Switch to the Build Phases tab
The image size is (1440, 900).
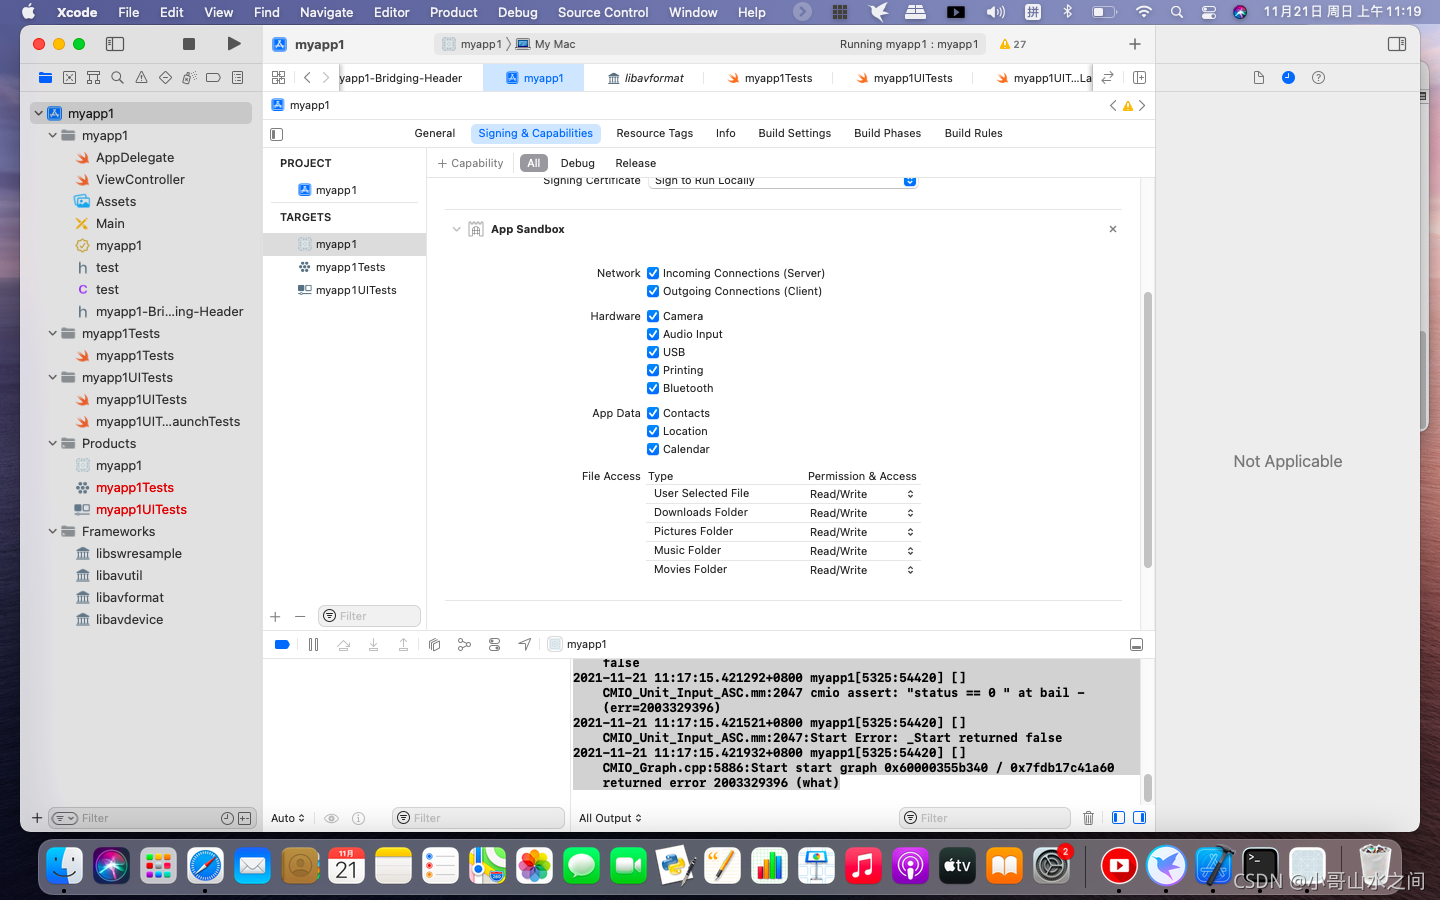(x=887, y=133)
